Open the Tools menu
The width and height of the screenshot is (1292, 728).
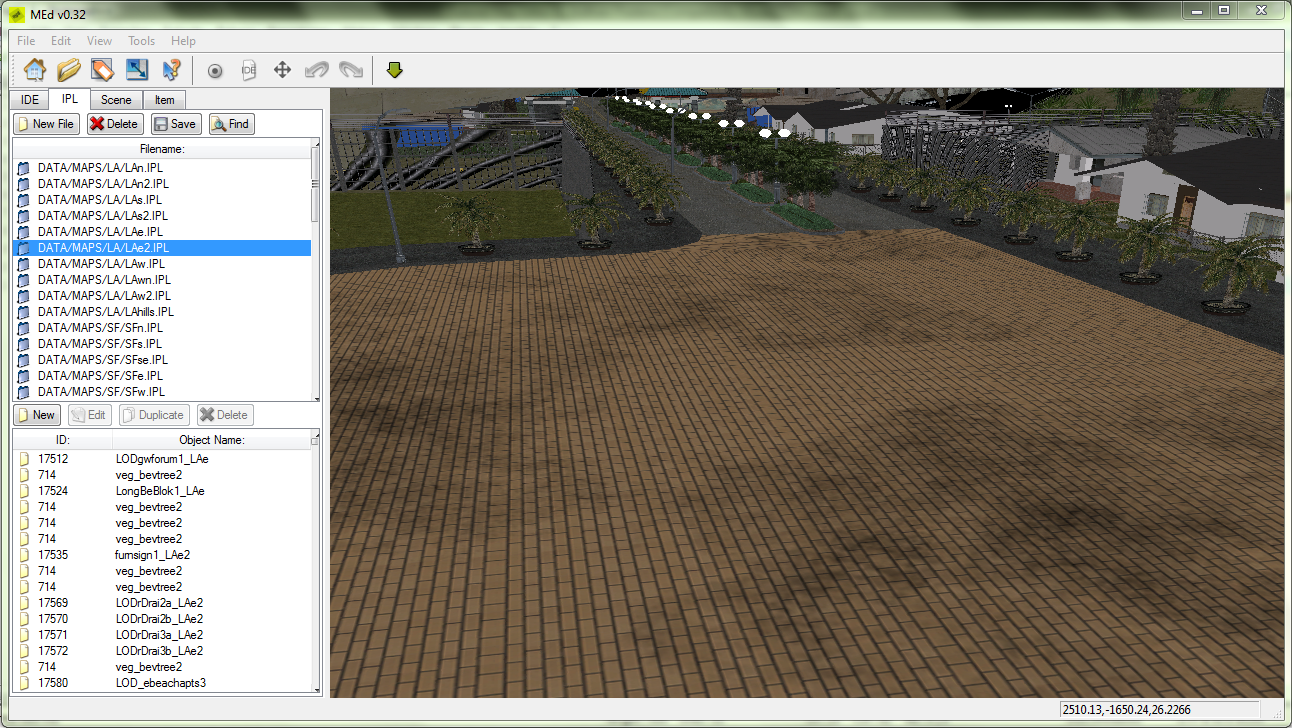point(141,41)
